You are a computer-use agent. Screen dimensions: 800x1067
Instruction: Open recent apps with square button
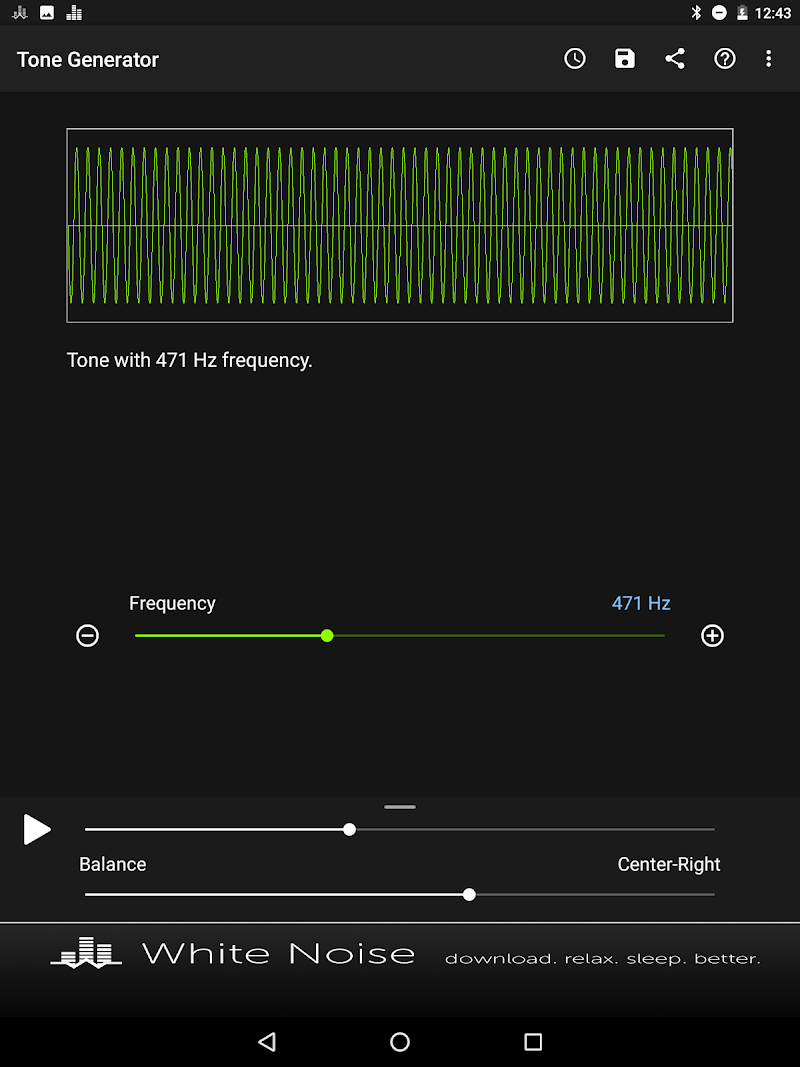tap(533, 1042)
